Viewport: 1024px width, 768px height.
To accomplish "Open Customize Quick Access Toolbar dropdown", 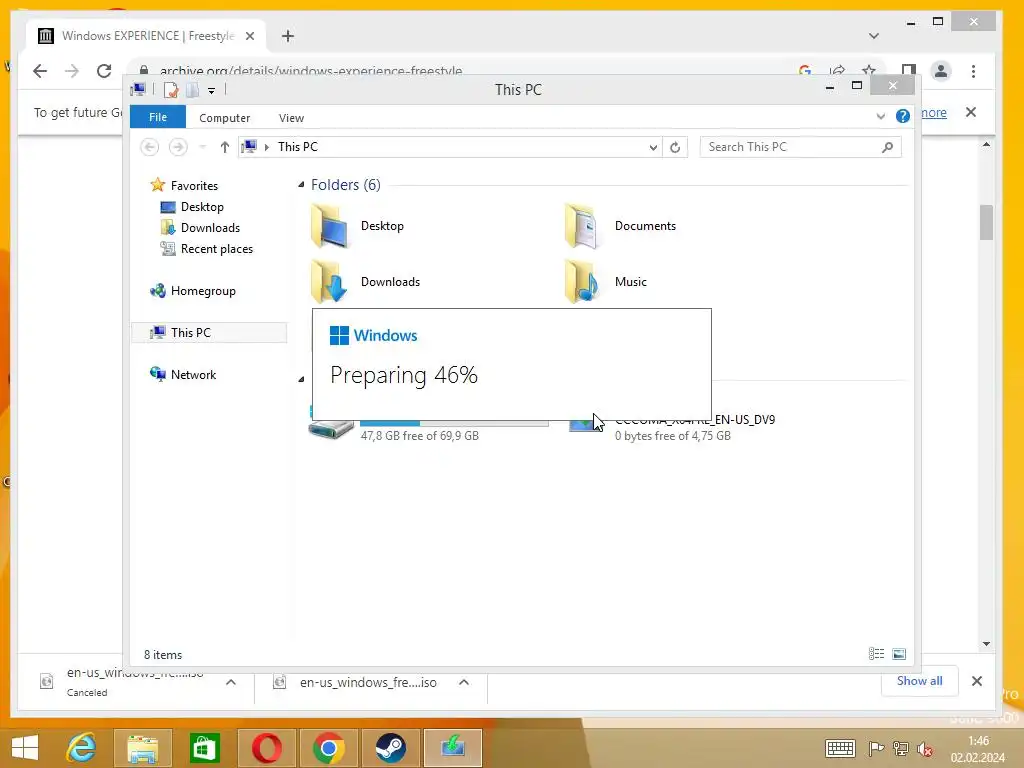I will 212,91.
